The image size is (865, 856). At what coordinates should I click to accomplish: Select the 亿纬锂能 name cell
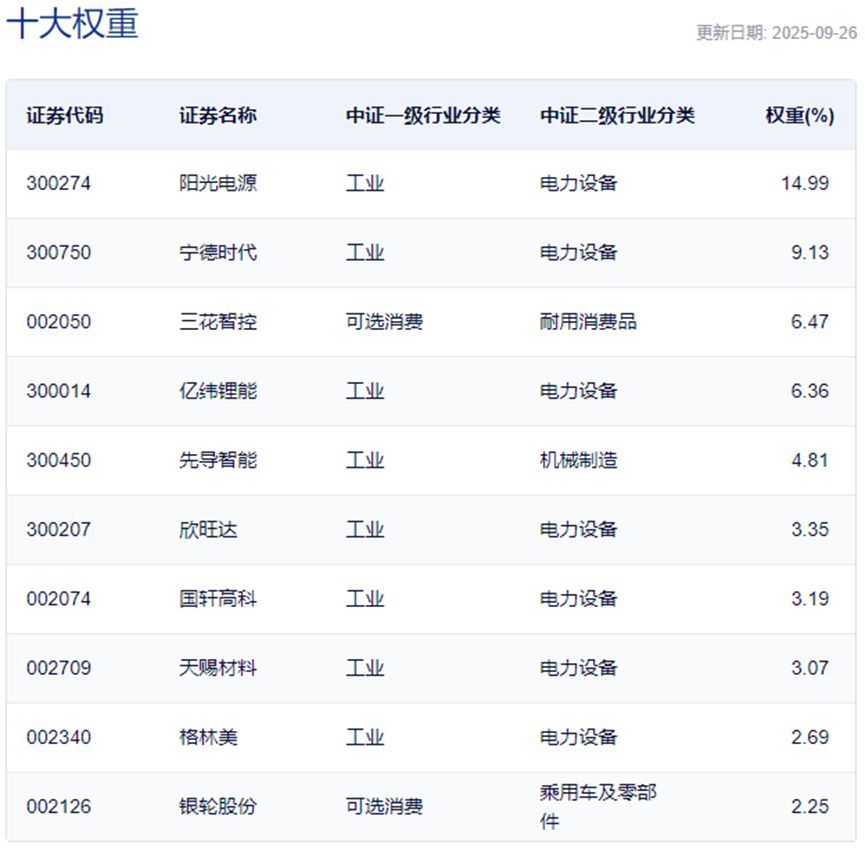pos(218,391)
